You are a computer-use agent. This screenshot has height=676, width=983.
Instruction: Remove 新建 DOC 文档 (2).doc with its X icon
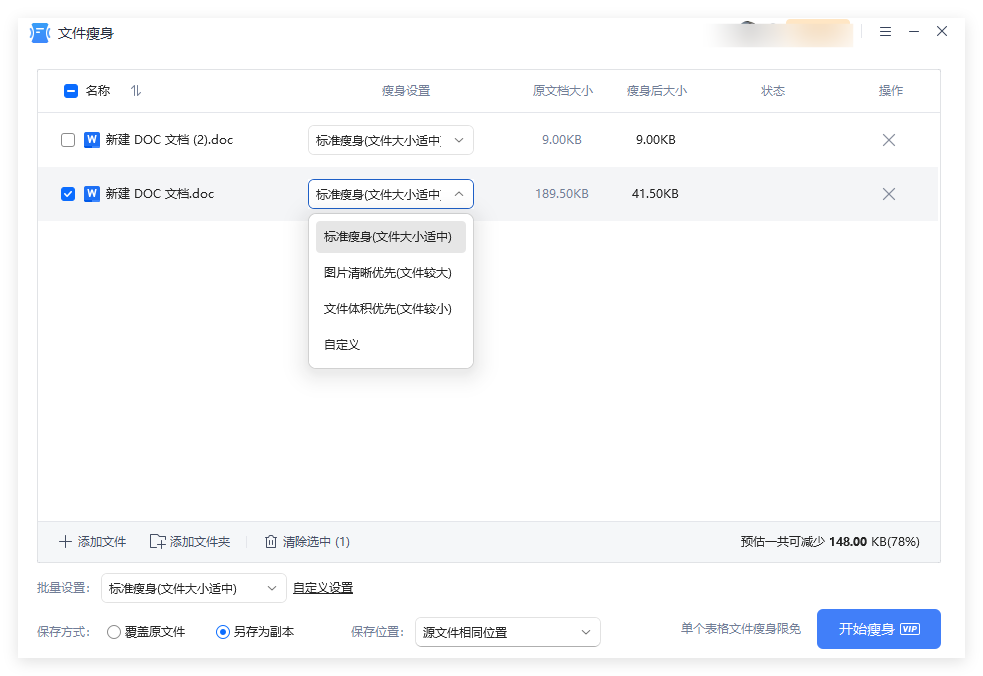click(888, 140)
